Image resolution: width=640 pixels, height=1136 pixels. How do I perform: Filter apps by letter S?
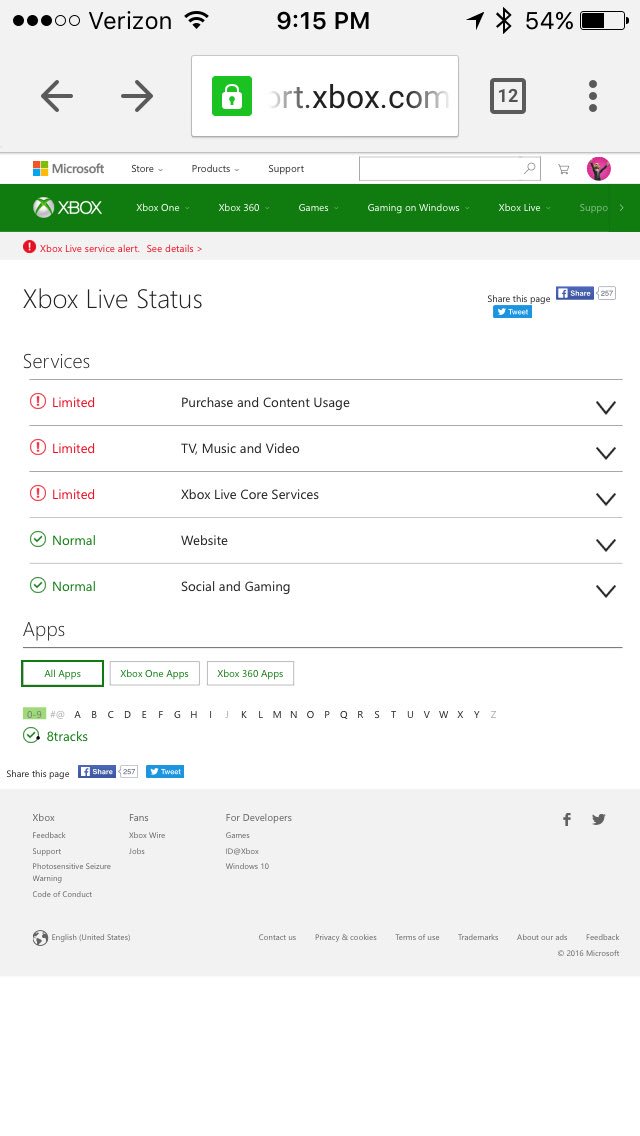(x=377, y=714)
